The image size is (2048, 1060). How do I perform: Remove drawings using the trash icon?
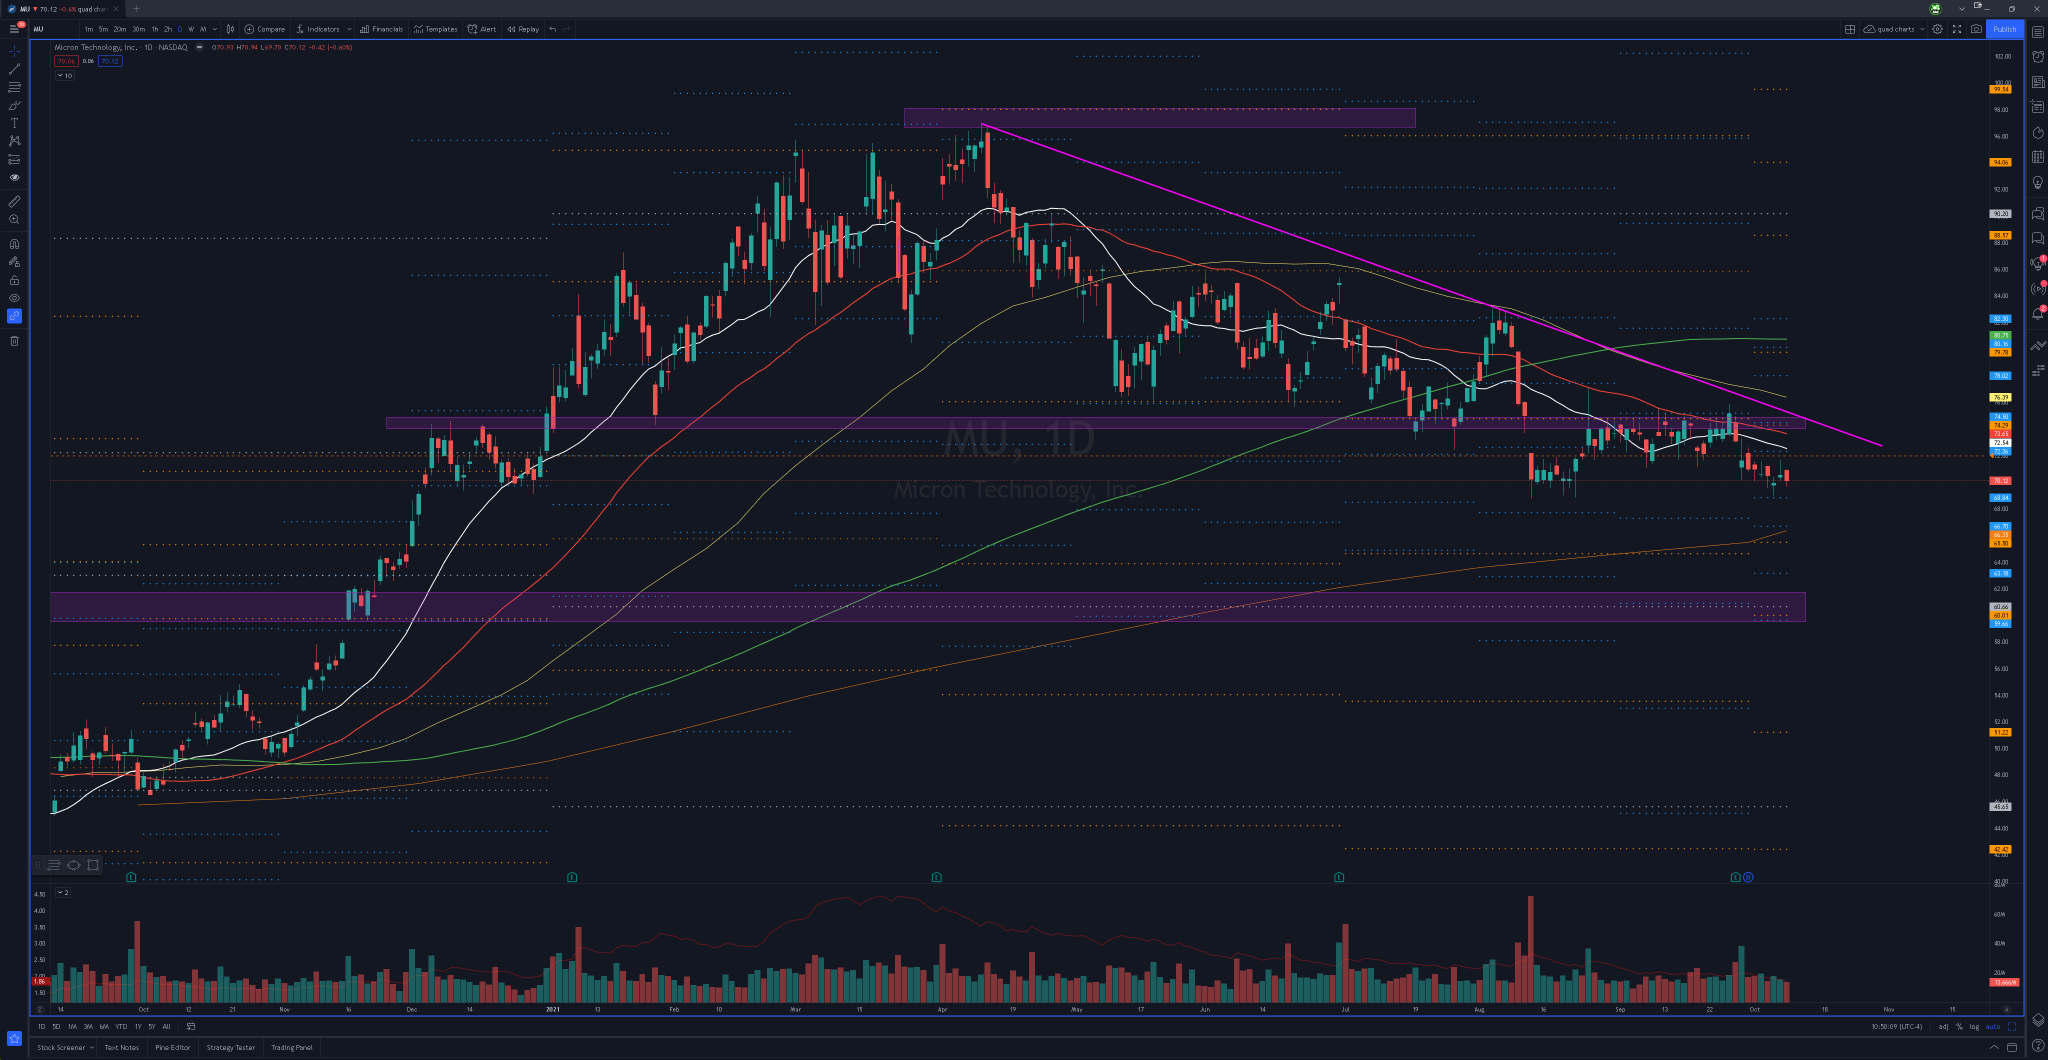(x=14, y=341)
